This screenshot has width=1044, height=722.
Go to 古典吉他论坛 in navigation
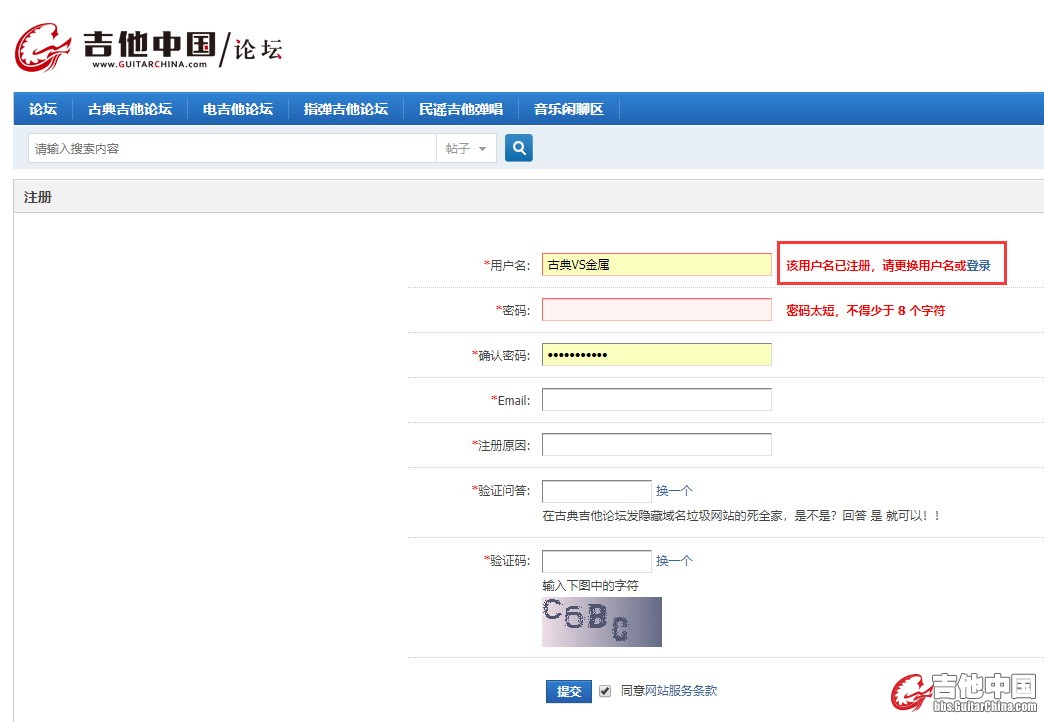[130, 109]
